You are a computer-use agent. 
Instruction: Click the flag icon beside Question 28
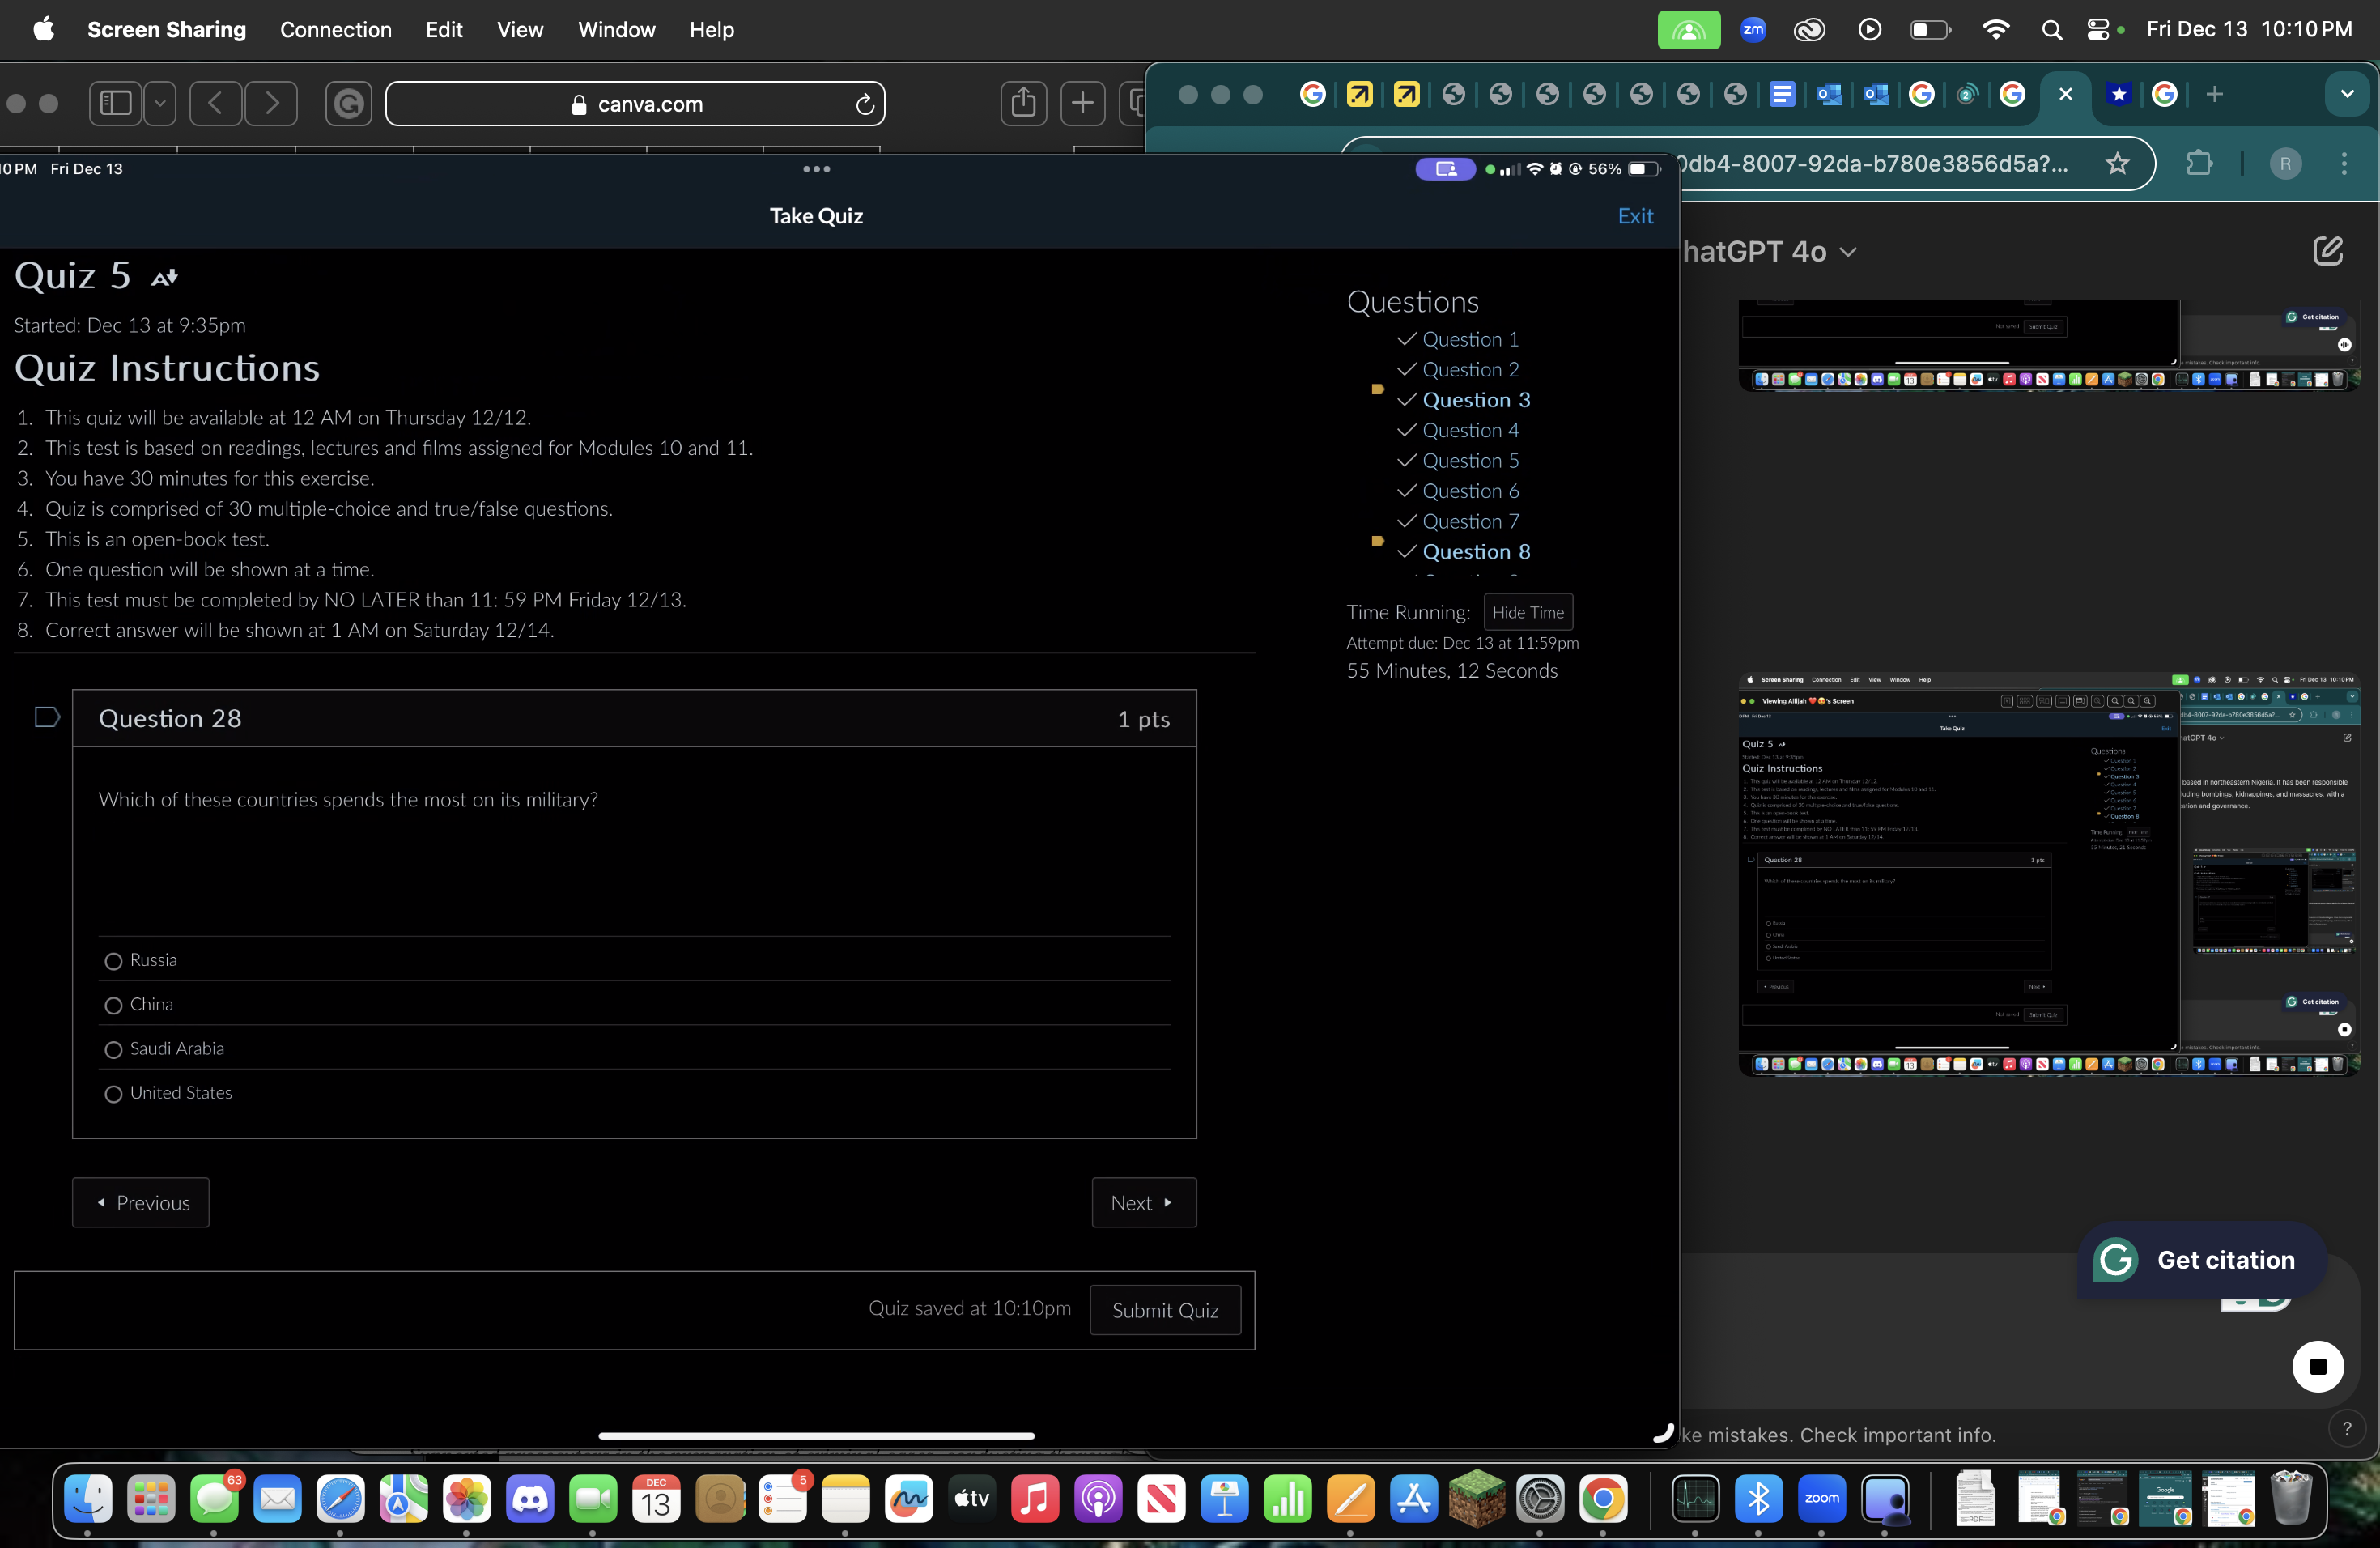pos(46,716)
